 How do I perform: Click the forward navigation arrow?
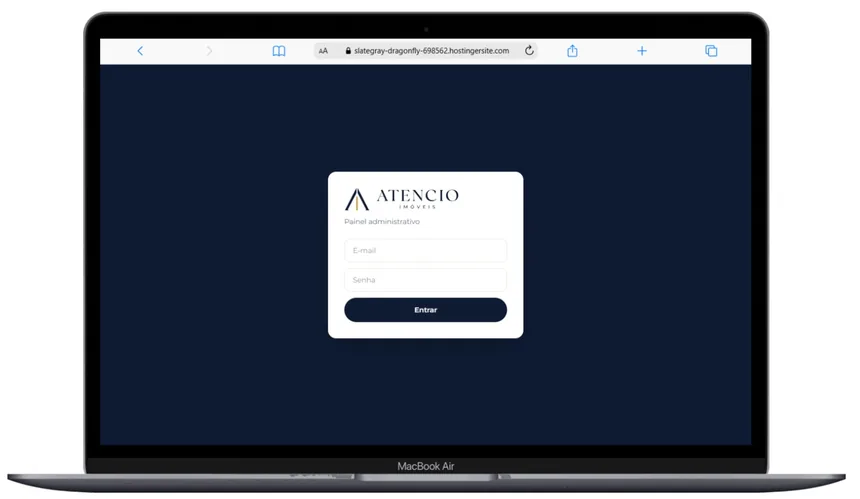pyautogui.click(x=209, y=51)
